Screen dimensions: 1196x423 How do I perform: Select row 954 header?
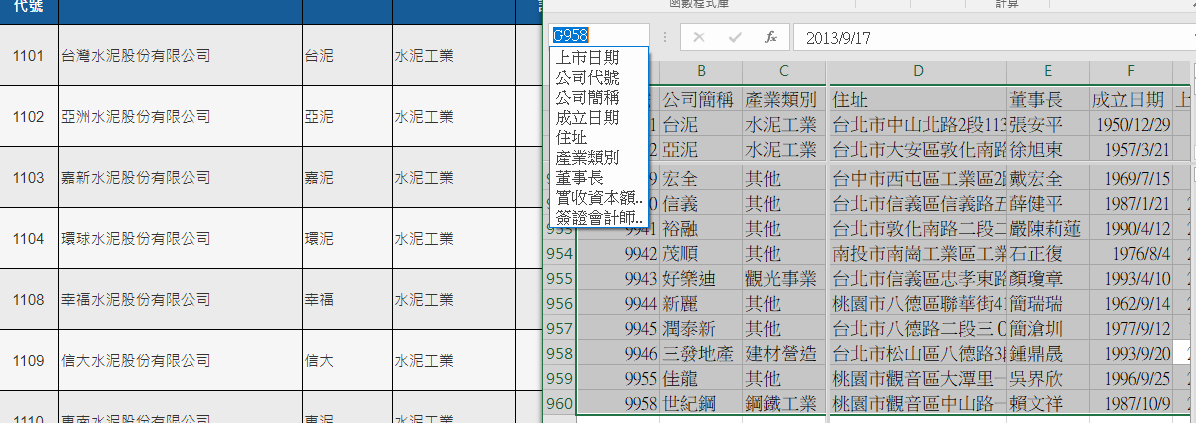click(560, 253)
